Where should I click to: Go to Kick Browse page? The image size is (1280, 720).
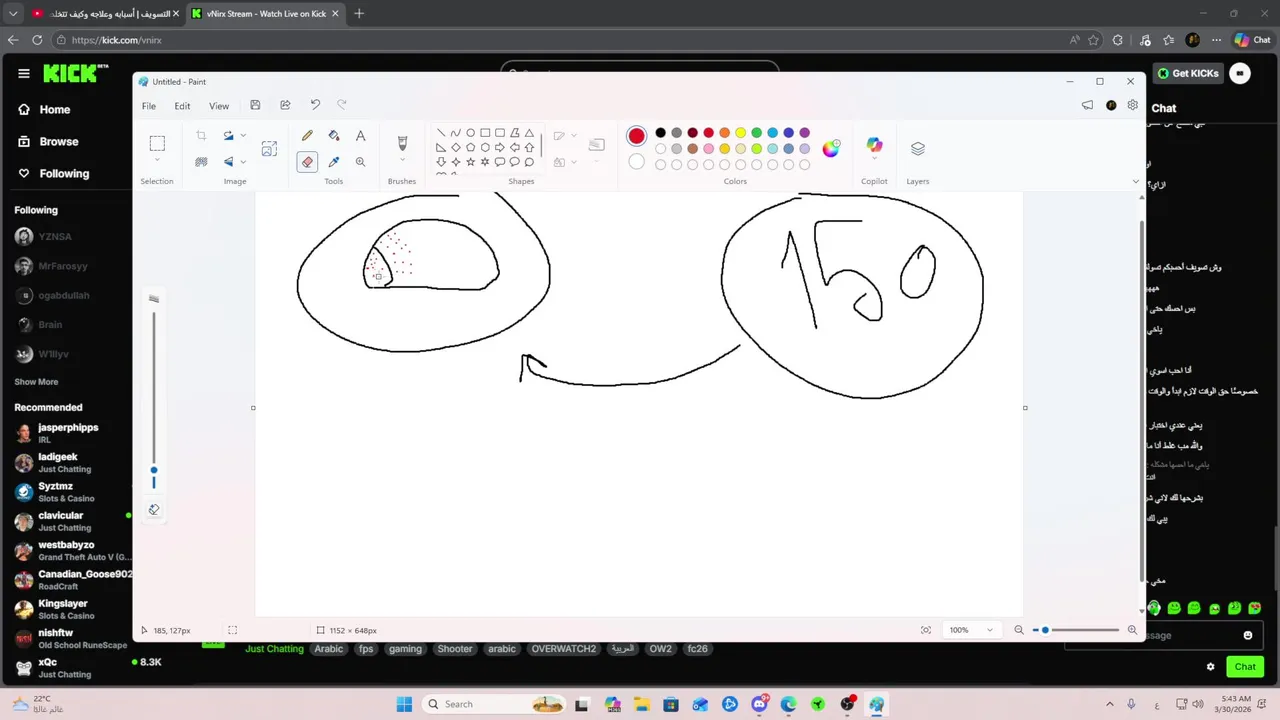pos(48,142)
